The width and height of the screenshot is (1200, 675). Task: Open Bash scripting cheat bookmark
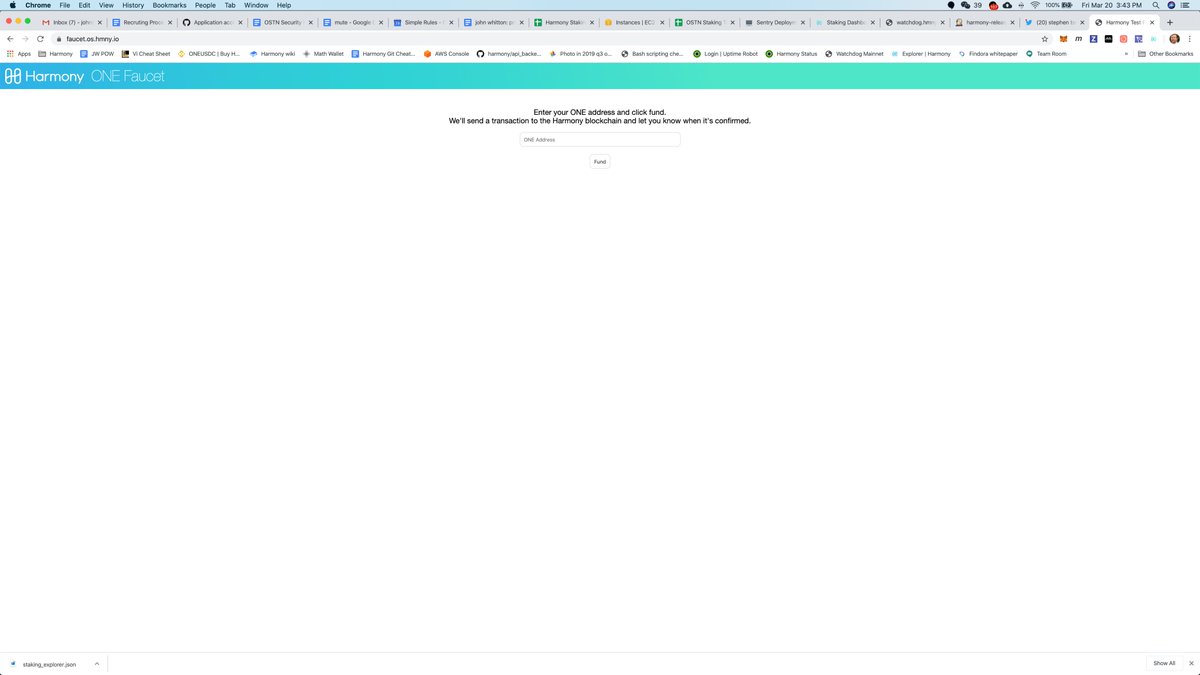pyautogui.click(x=653, y=53)
